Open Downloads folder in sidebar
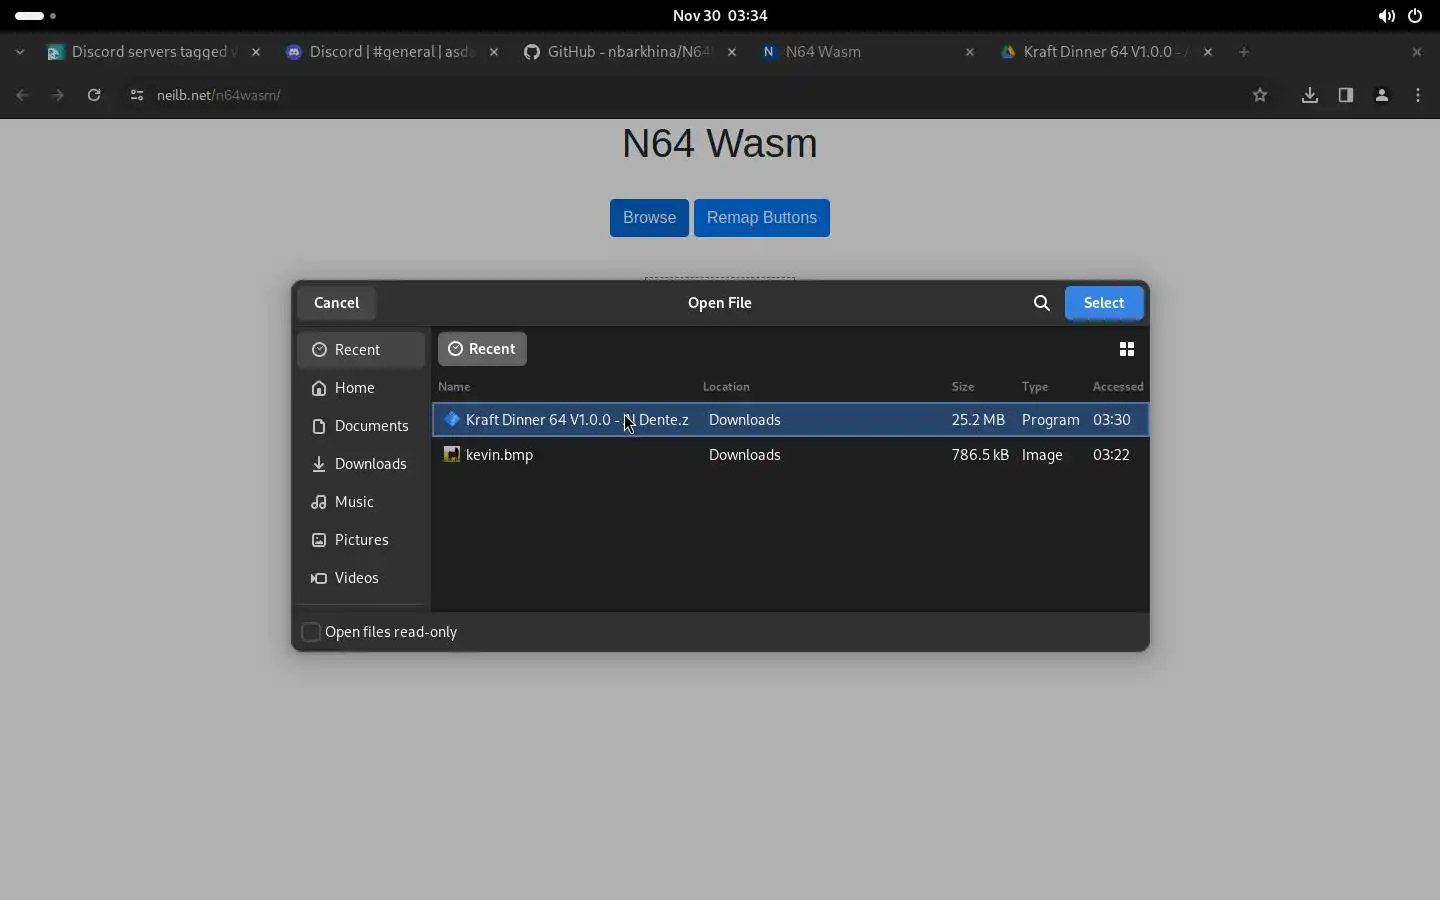Viewport: 1440px width, 900px height. point(361,464)
